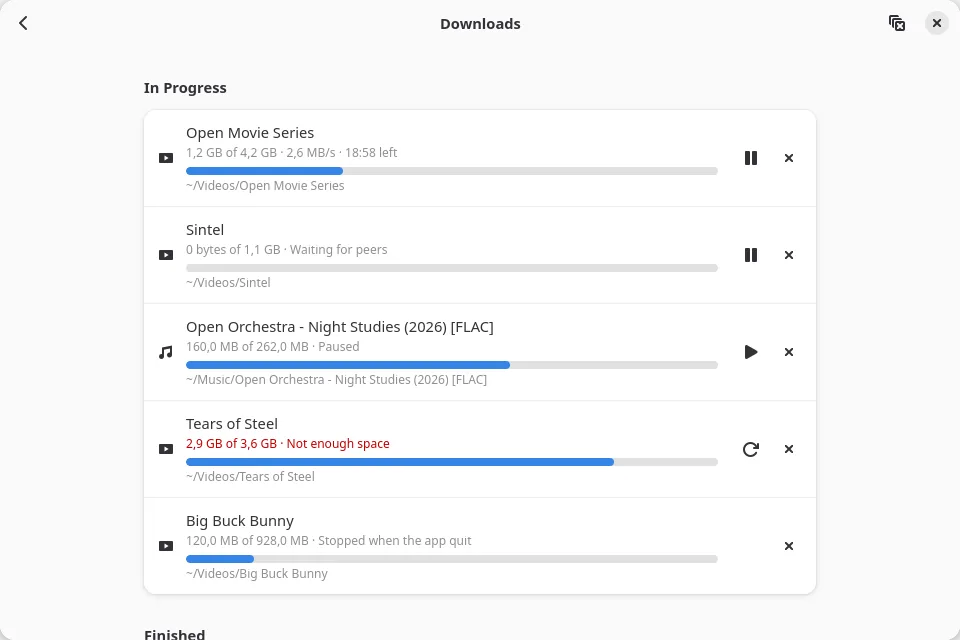Go back using the left arrow icon
The image size is (960, 640).
(x=23, y=23)
